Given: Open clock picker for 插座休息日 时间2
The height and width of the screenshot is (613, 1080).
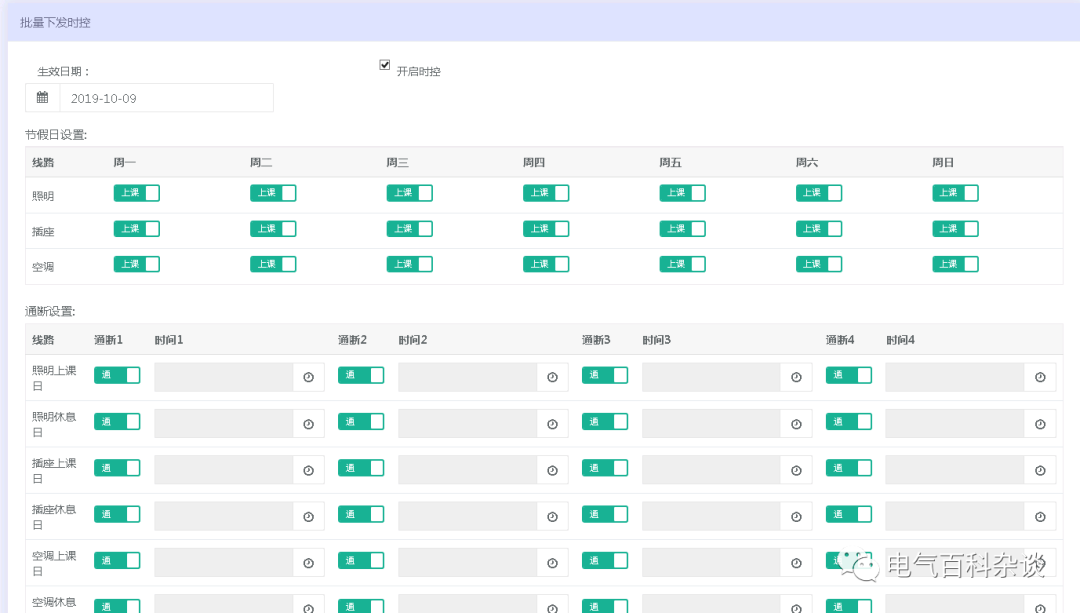Looking at the screenshot, I should click(552, 517).
